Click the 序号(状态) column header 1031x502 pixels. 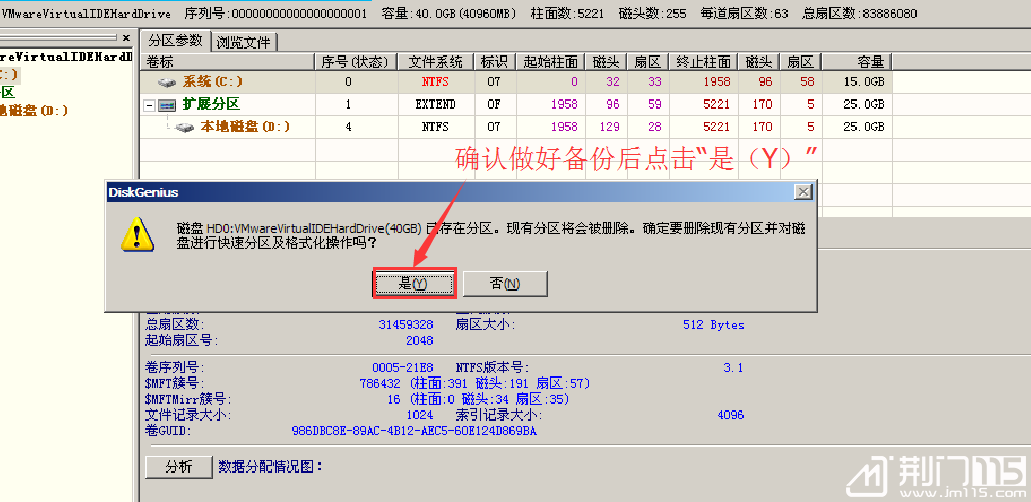coord(357,62)
